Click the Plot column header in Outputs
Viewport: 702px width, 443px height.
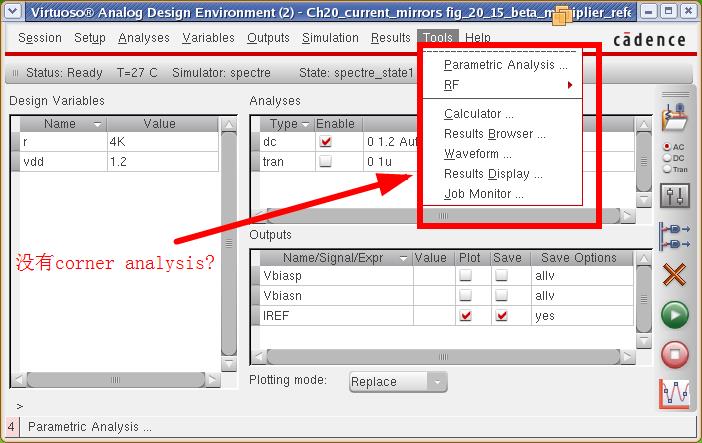click(x=473, y=258)
